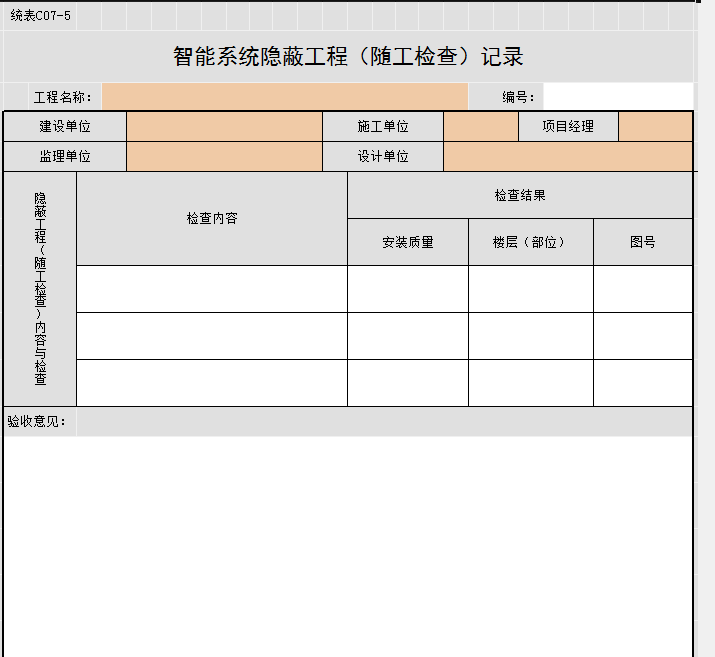Viewport: 715px width, 657px height.
Task: Click the orange field next to 施工单位
Action: [480, 127]
